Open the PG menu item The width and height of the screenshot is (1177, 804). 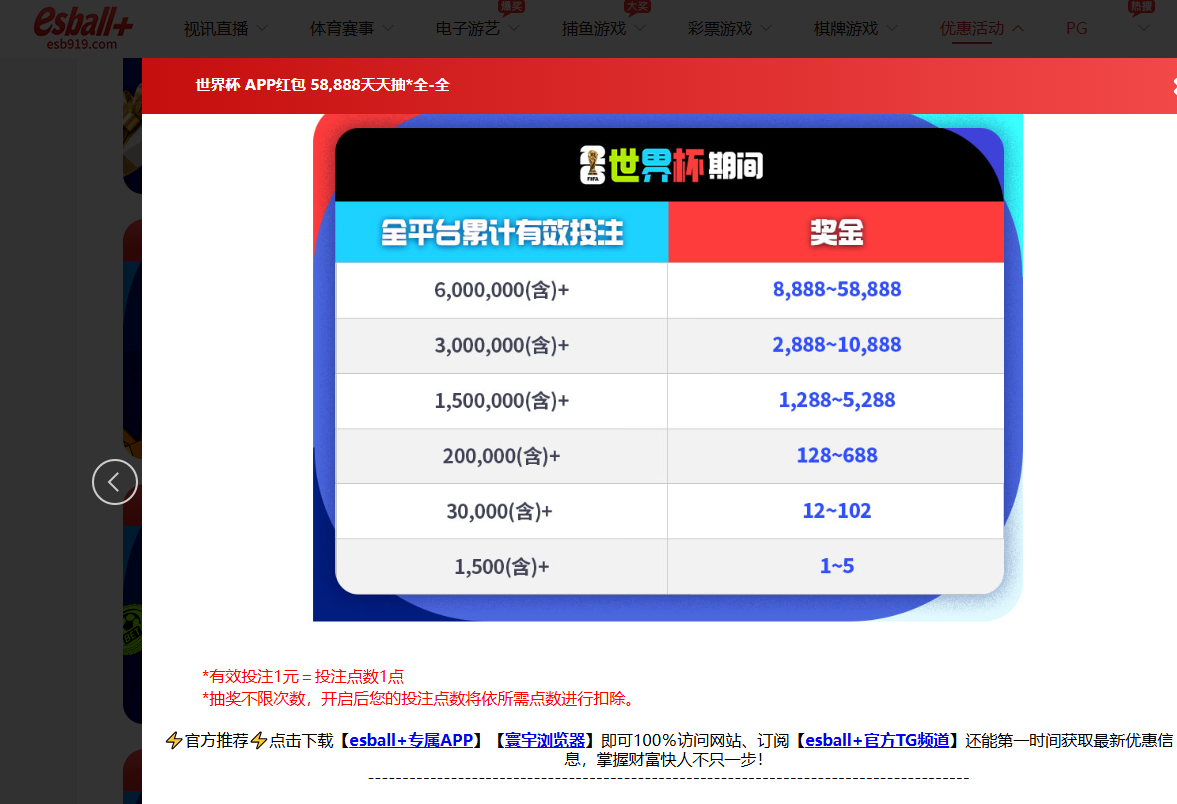(x=1076, y=29)
